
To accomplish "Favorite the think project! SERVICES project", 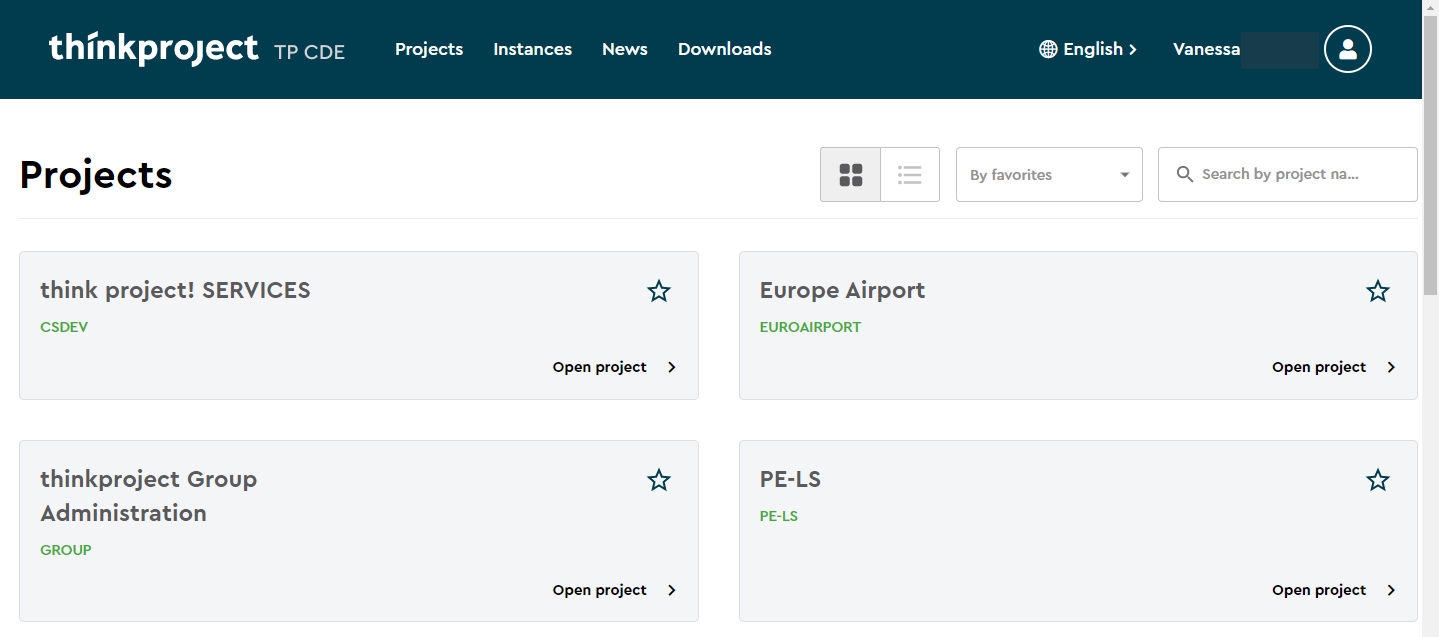I will 659,291.
